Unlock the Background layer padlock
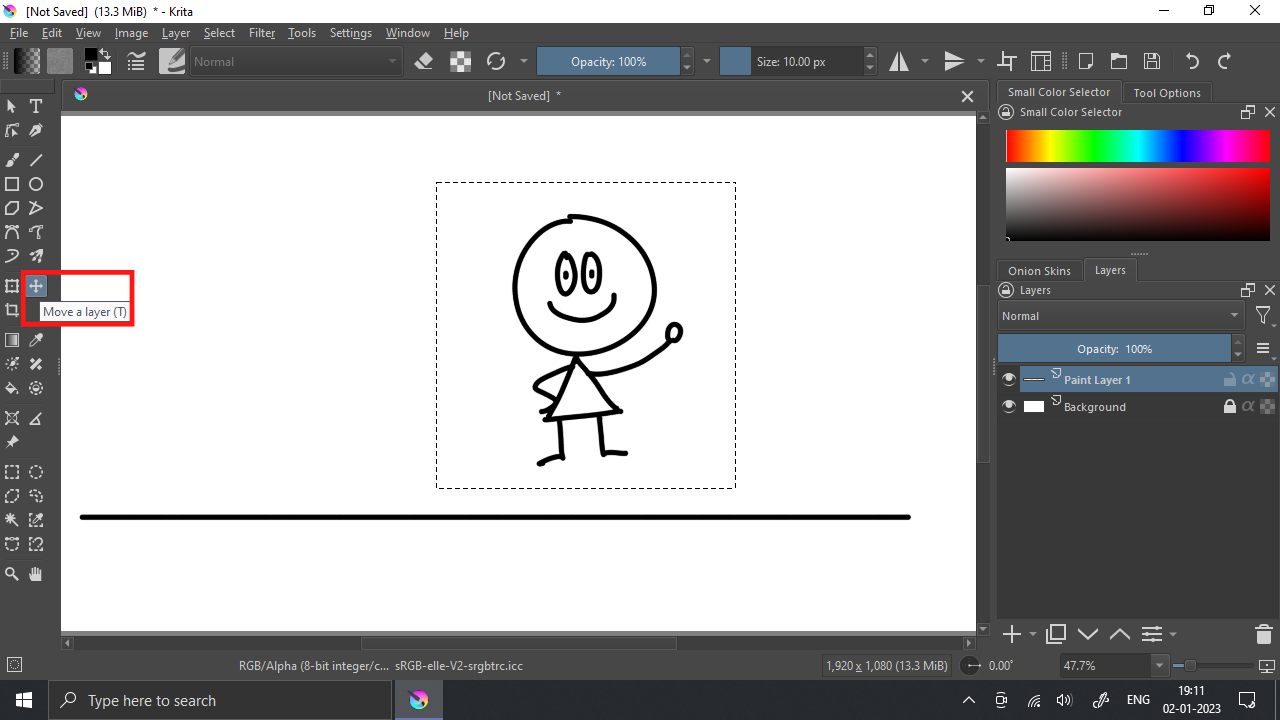 pyautogui.click(x=1230, y=407)
